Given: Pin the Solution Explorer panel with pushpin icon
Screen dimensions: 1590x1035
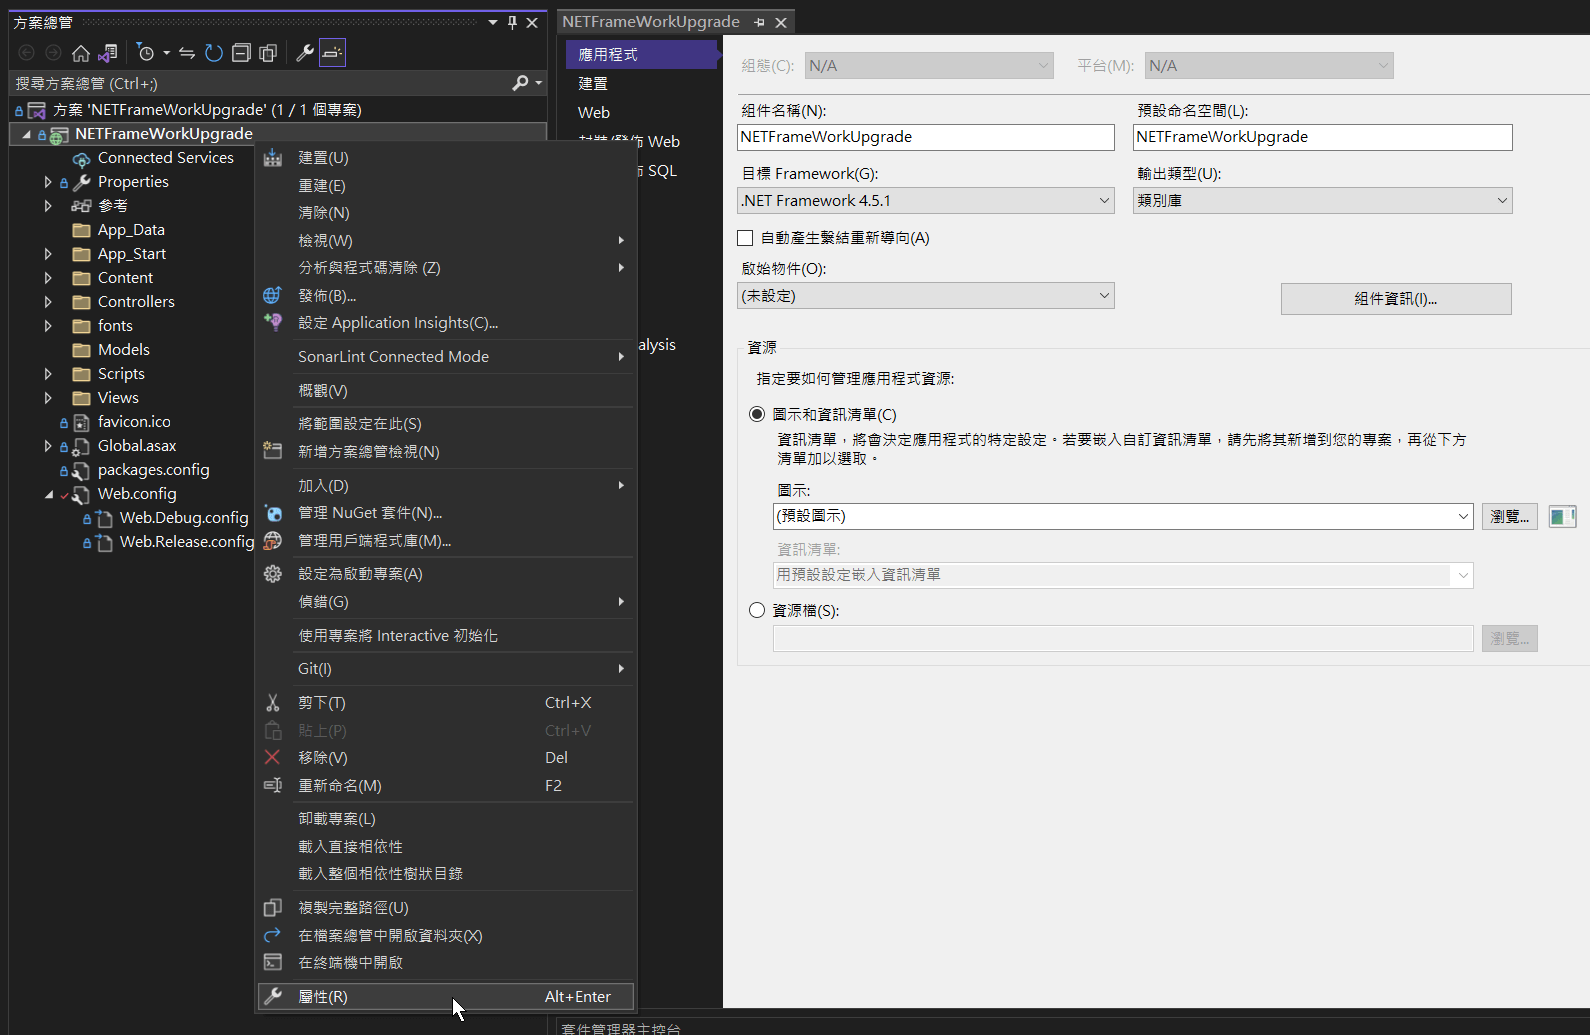Looking at the screenshot, I should point(512,22).
